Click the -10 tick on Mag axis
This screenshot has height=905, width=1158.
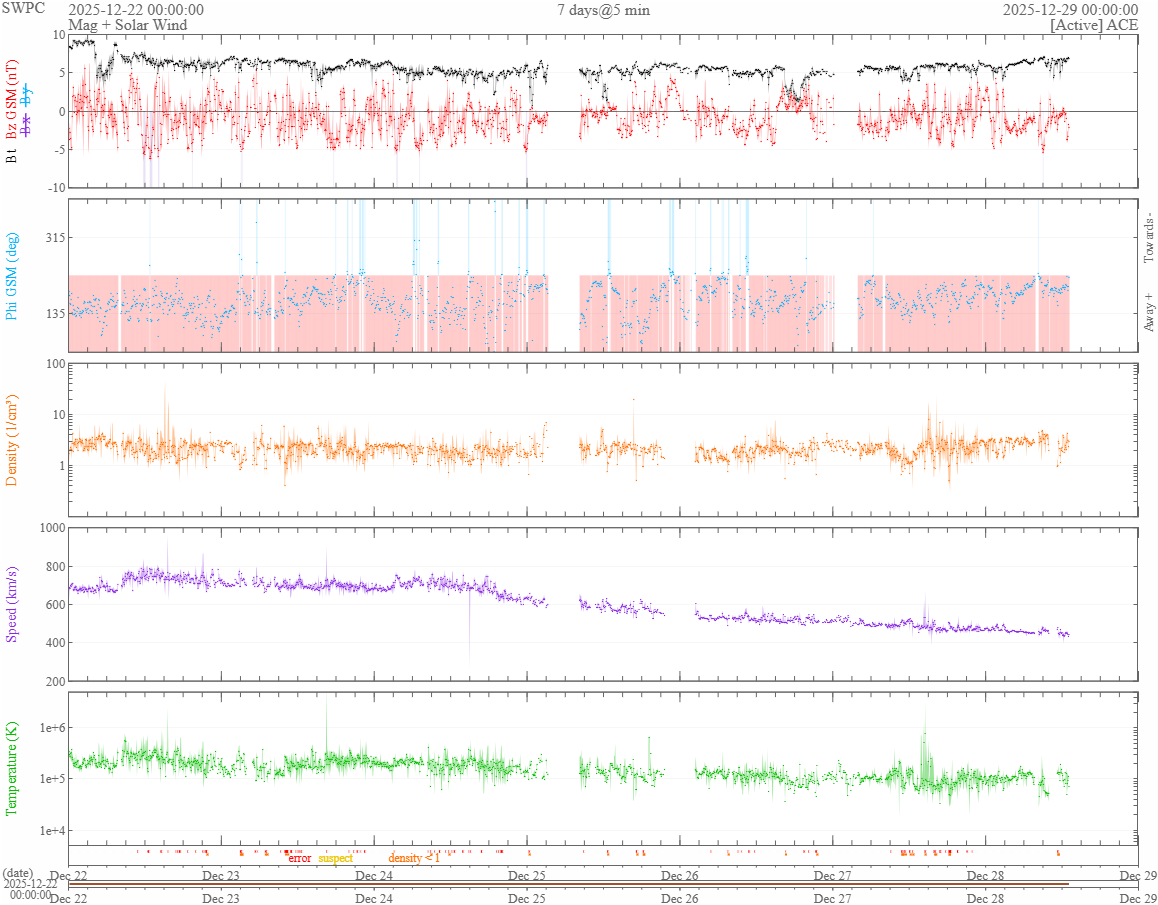click(x=56, y=187)
